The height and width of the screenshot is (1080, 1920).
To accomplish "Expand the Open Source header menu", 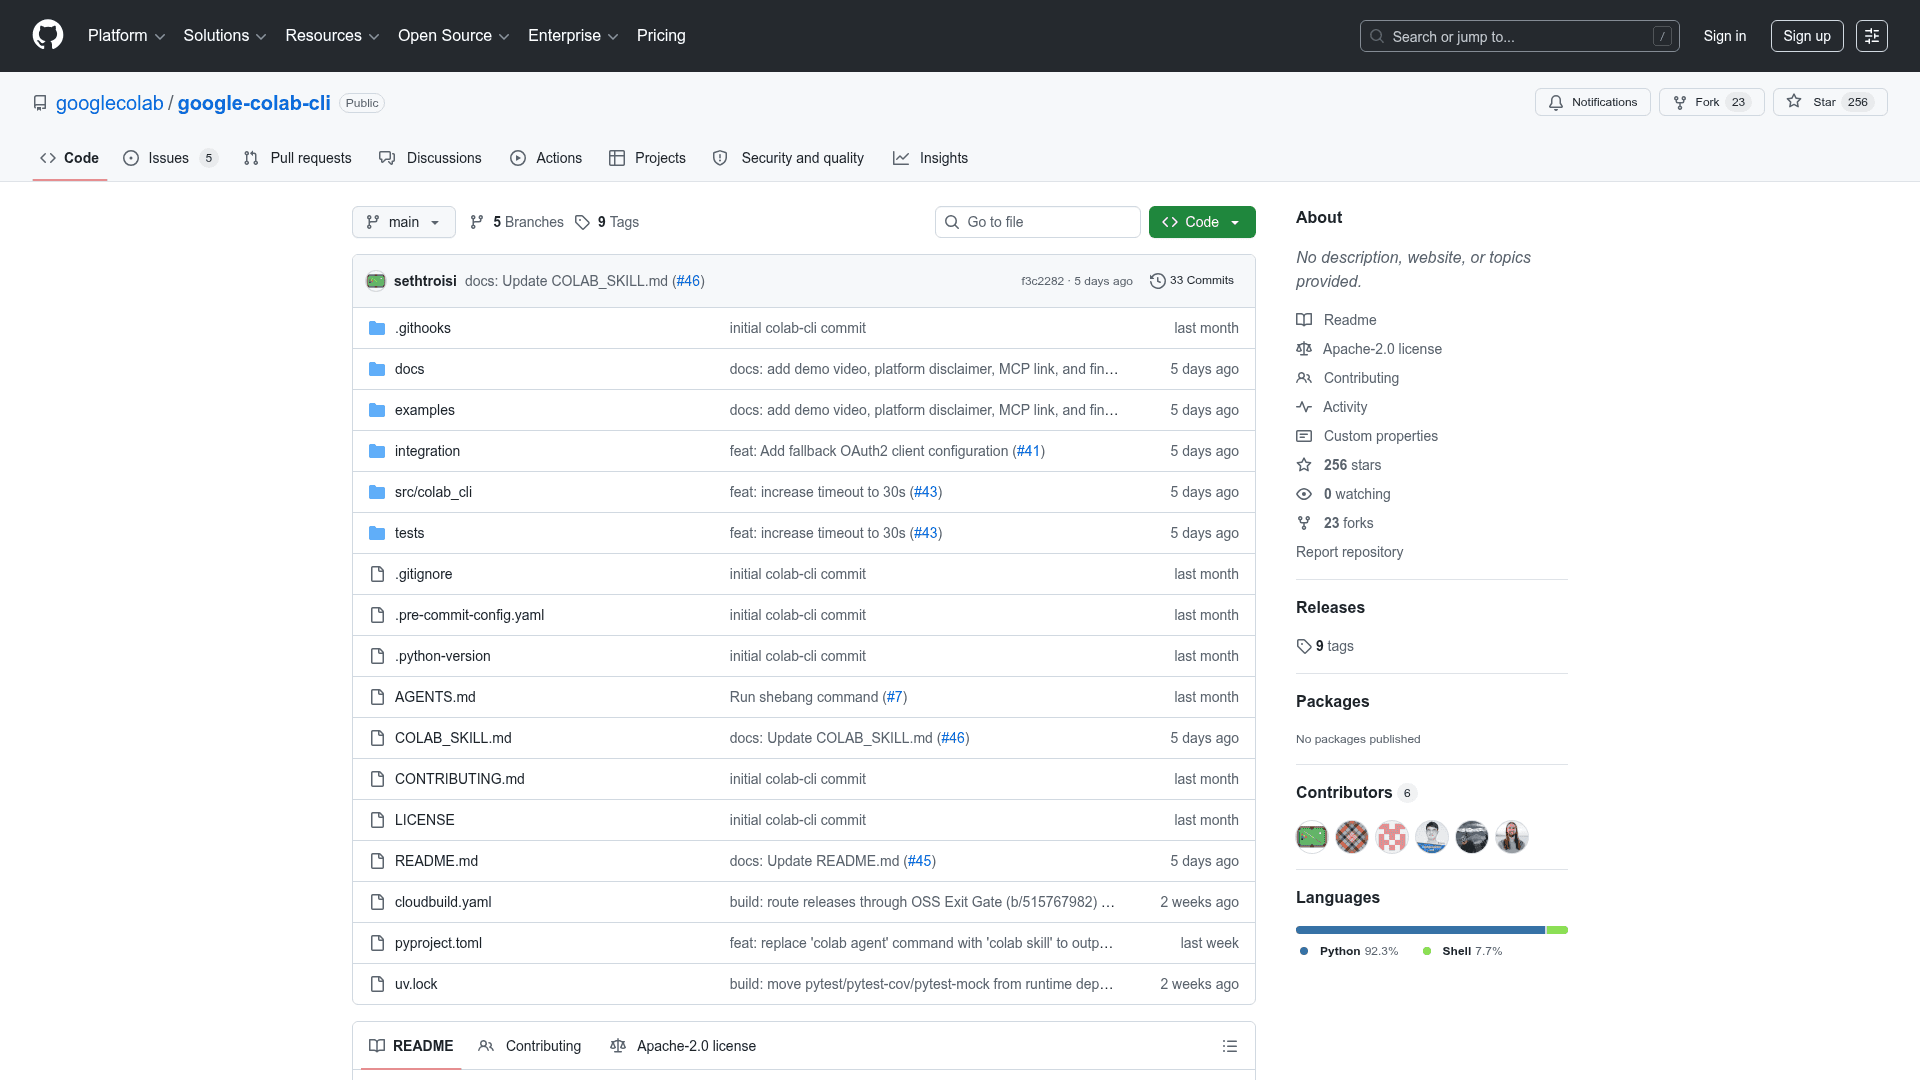I will 454,36.
